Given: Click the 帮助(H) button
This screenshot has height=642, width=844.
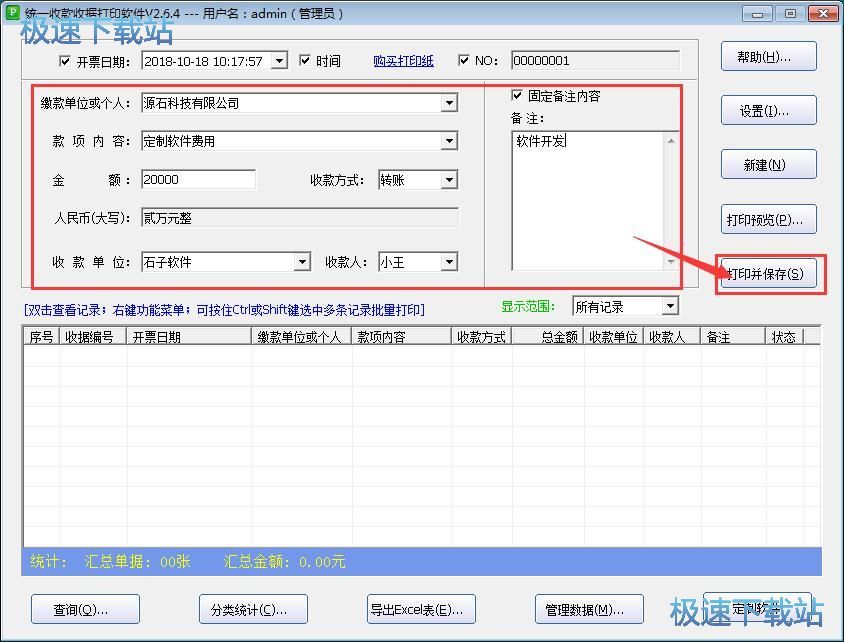Looking at the screenshot, I should 769,56.
